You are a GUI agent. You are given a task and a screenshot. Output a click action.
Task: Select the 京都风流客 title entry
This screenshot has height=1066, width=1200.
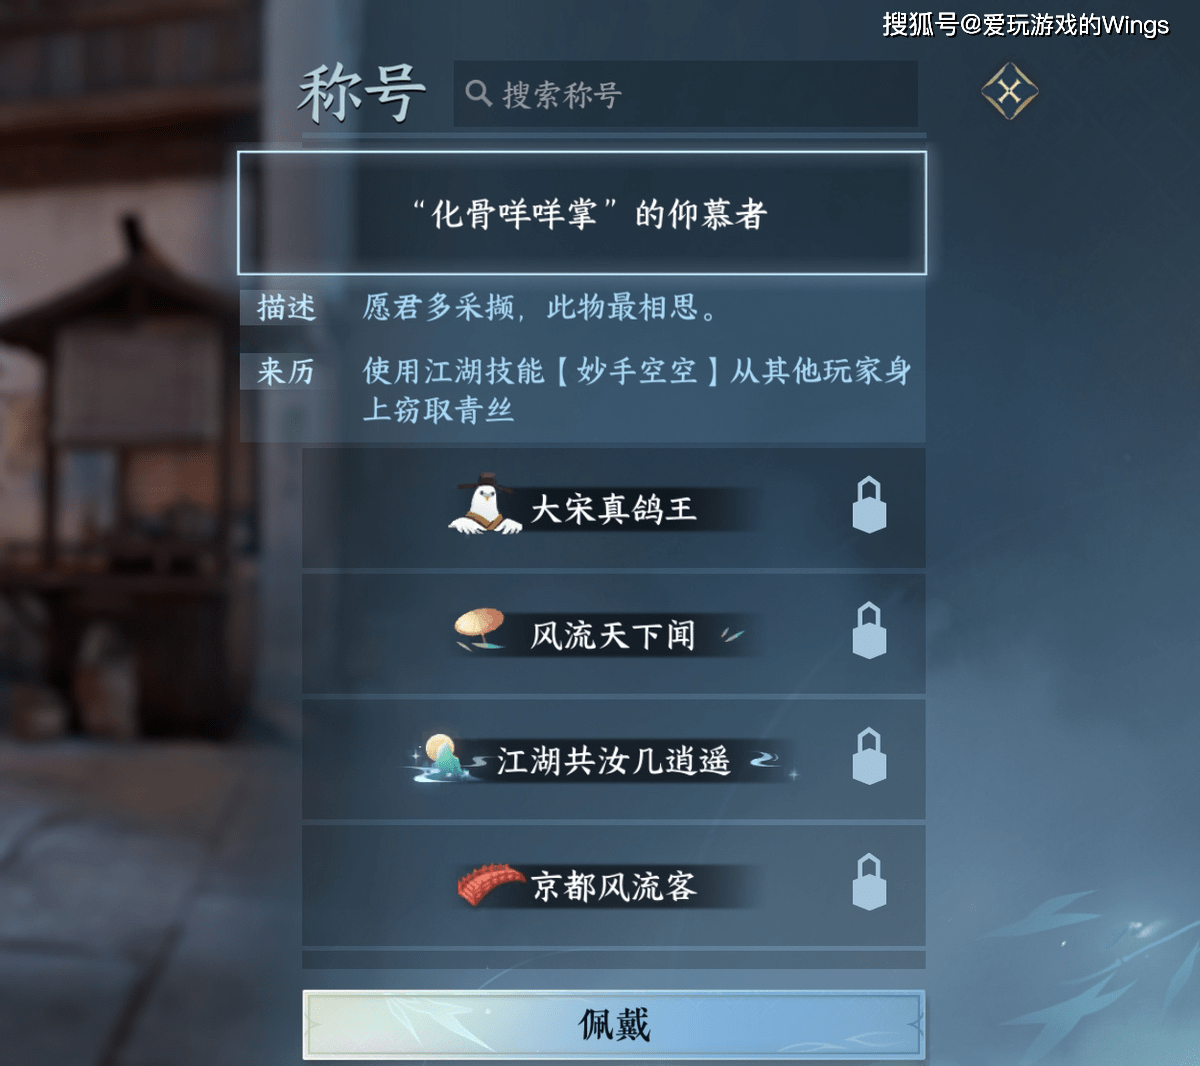click(x=614, y=886)
